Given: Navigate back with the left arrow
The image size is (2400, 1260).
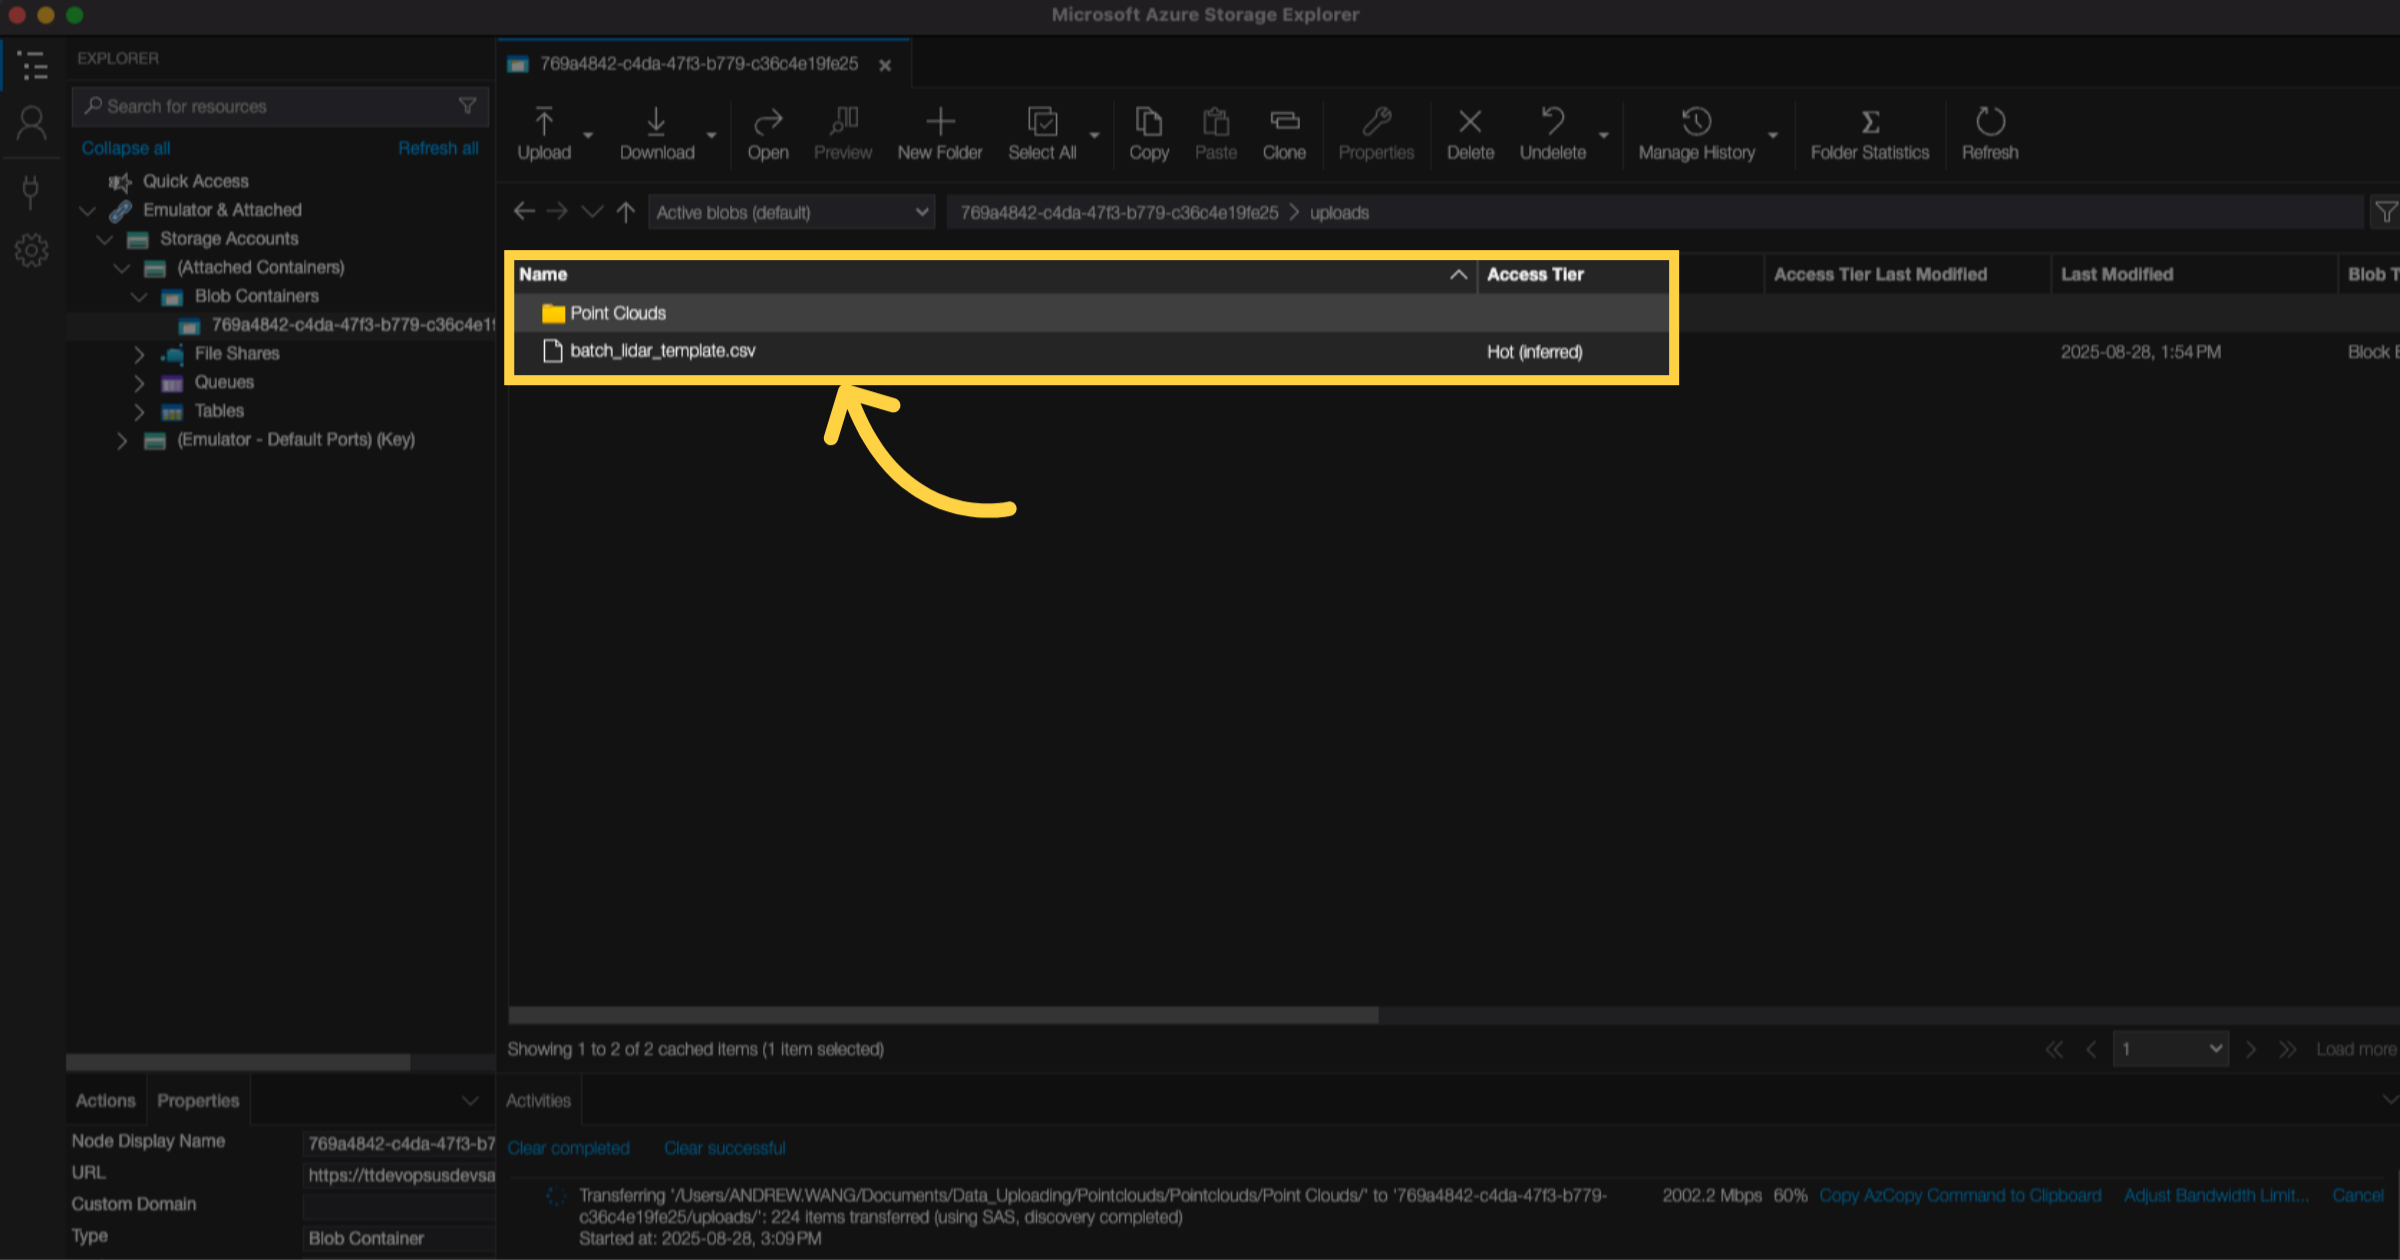Looking at the screenshot, I should [524, 211].
